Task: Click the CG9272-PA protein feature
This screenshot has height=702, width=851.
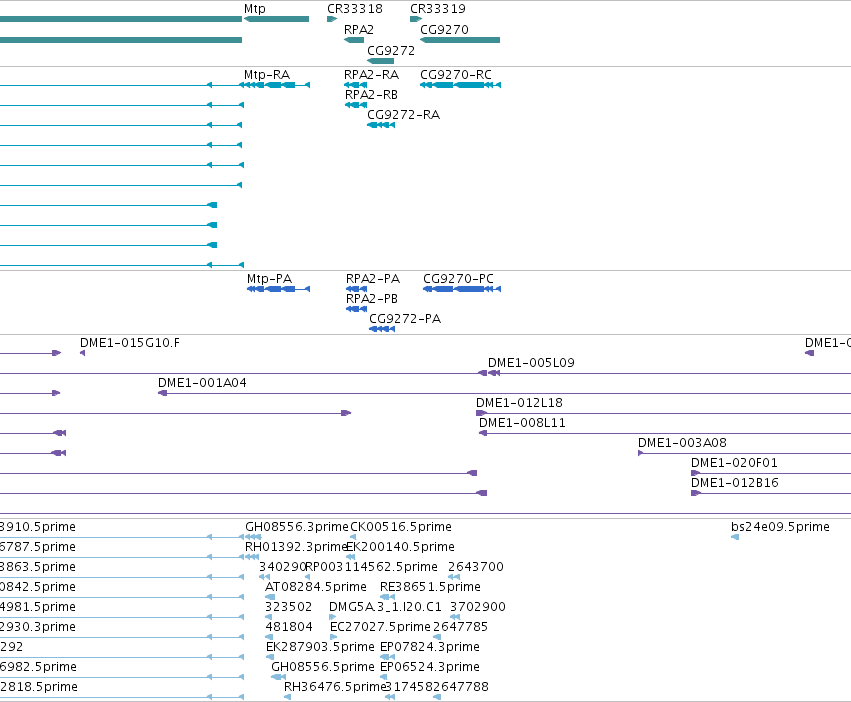Action: [382, 329]
